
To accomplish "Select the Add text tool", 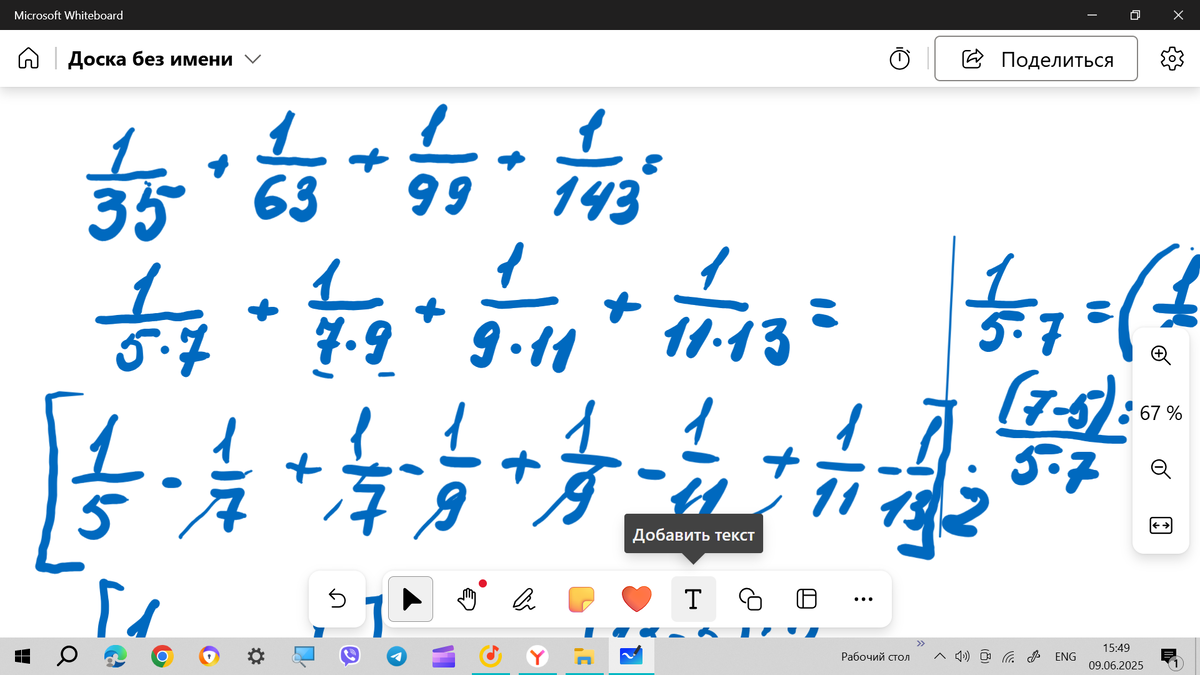I will [x=692, y=599].
